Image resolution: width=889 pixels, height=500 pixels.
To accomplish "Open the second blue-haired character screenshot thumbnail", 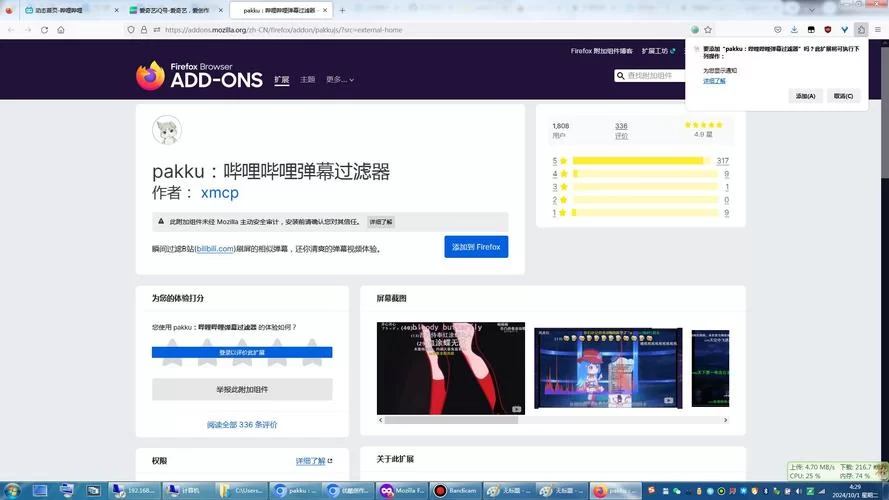I will click(x=608, y=368).
